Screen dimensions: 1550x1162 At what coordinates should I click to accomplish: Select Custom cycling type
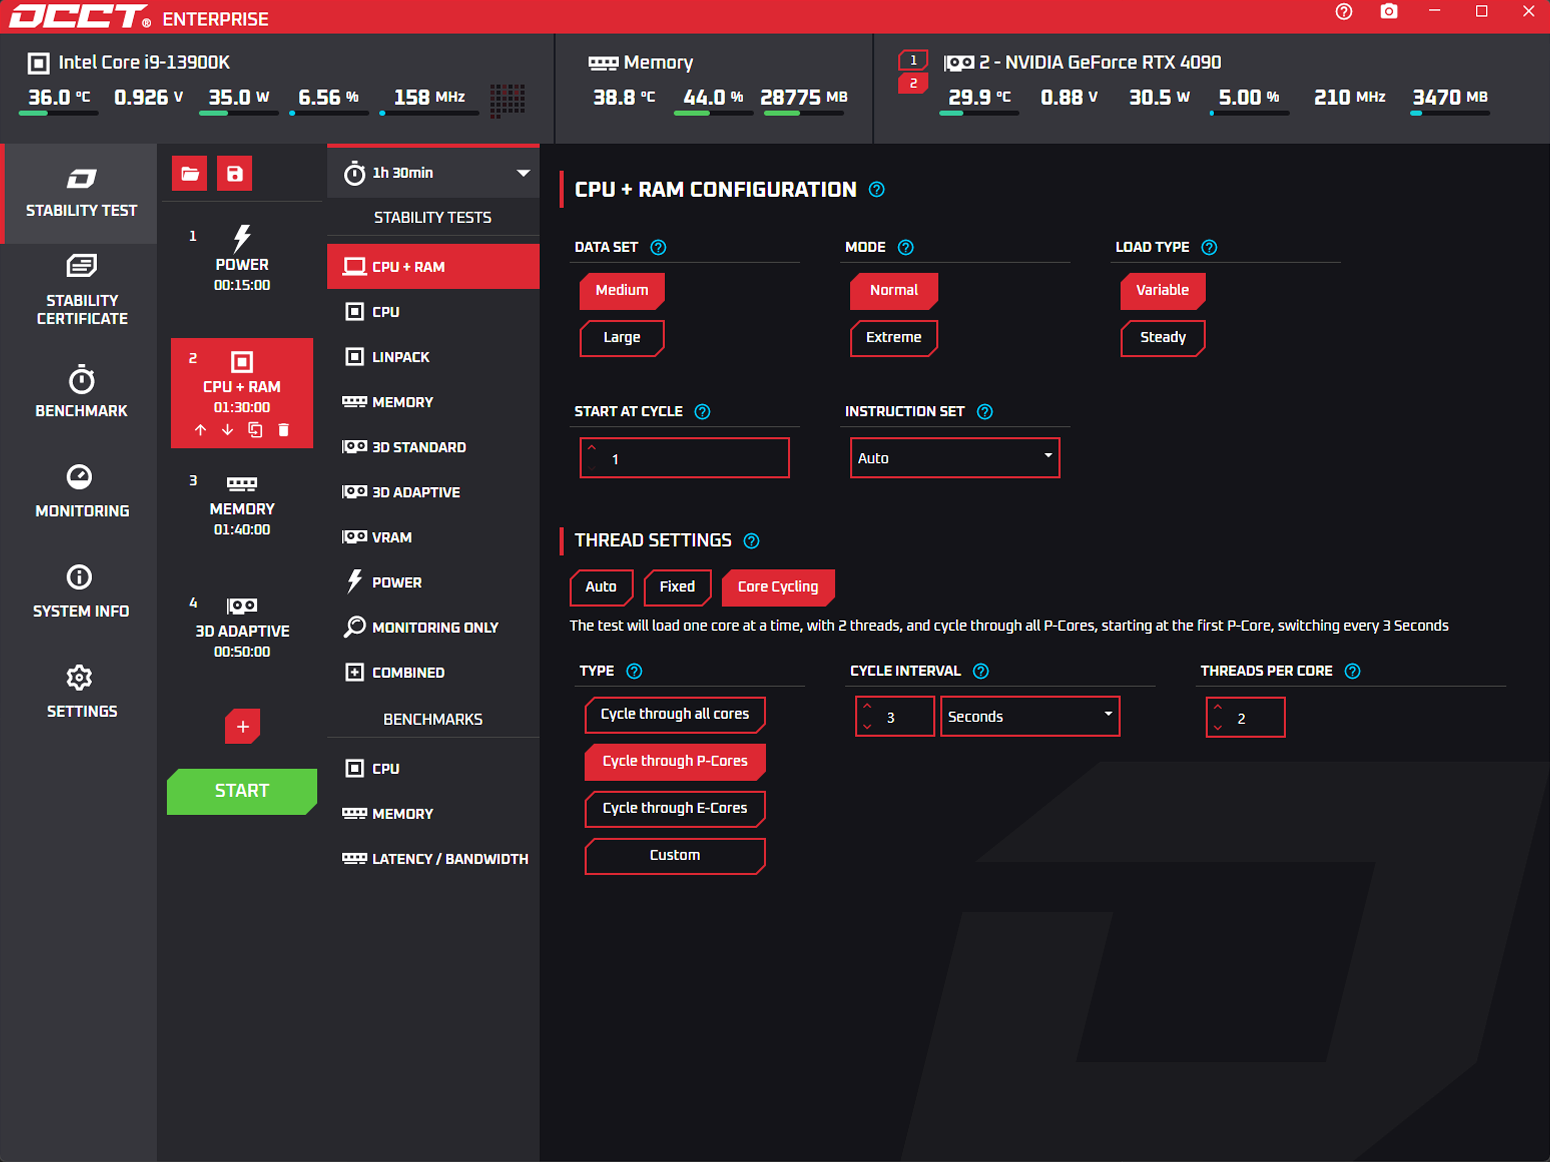click(675, 856)
